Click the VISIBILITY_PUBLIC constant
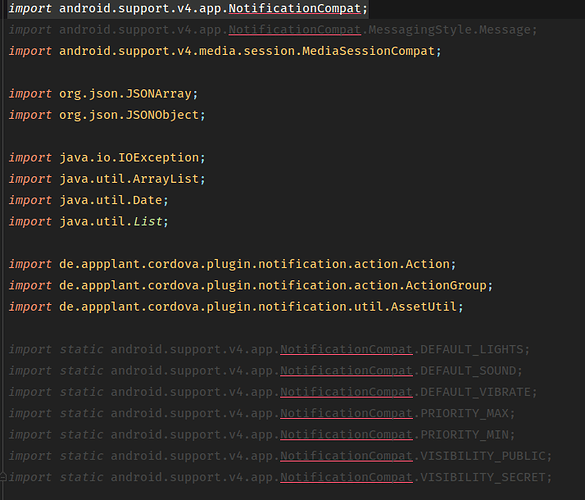The width and height of the screenshot is (585, 500). coord(483,456)
